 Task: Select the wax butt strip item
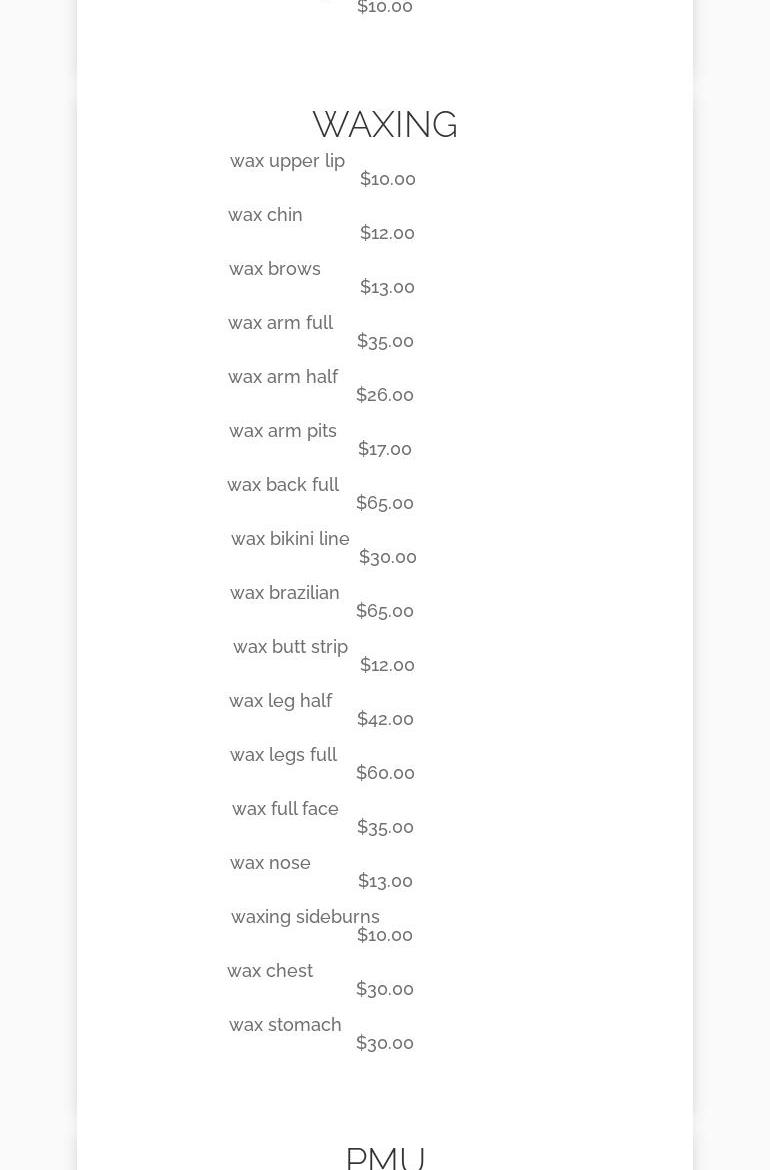click(290, 647)
